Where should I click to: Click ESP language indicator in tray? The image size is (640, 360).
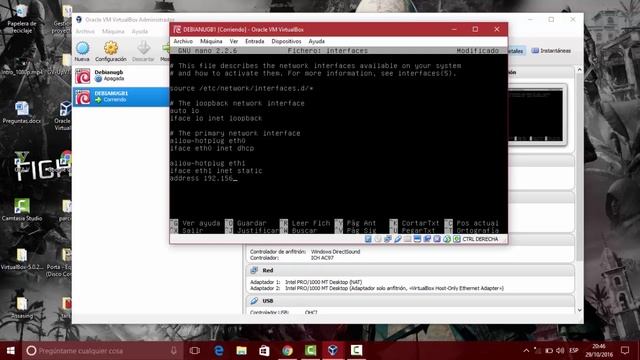(x=573, y=350)
